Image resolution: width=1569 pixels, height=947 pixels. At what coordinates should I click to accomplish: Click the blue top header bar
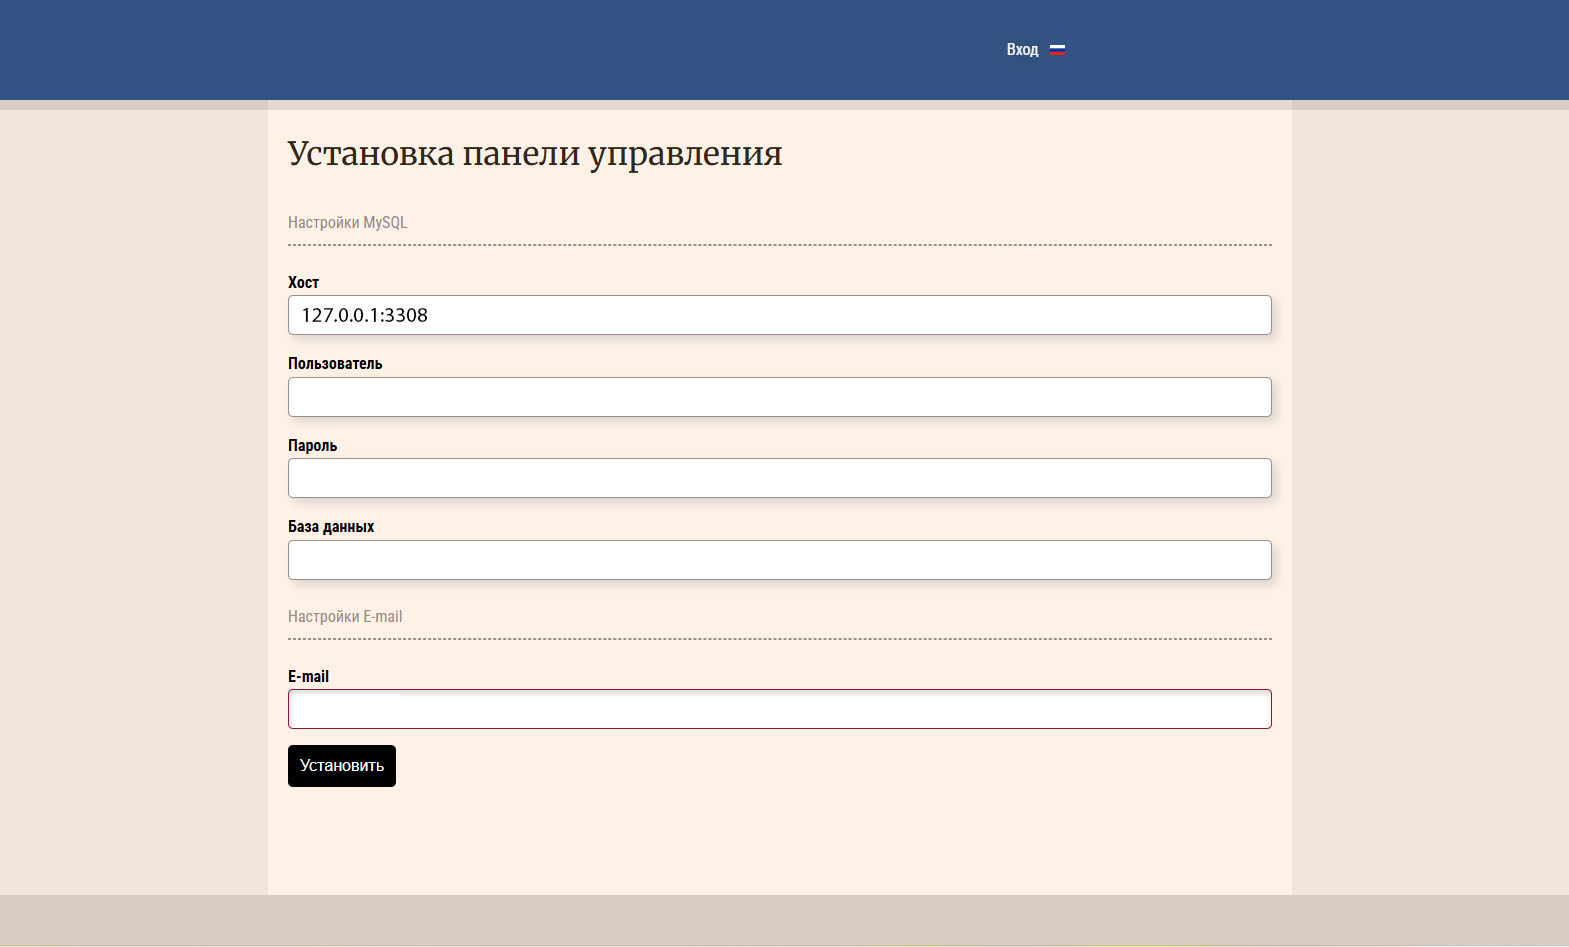pos(500,50)
